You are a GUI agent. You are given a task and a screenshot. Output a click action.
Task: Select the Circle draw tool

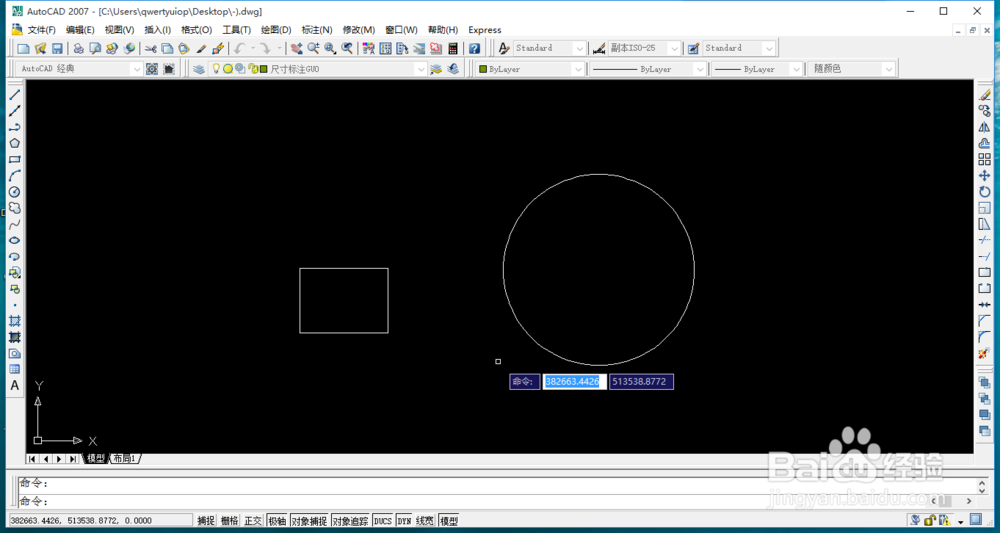tap(15, 192)
